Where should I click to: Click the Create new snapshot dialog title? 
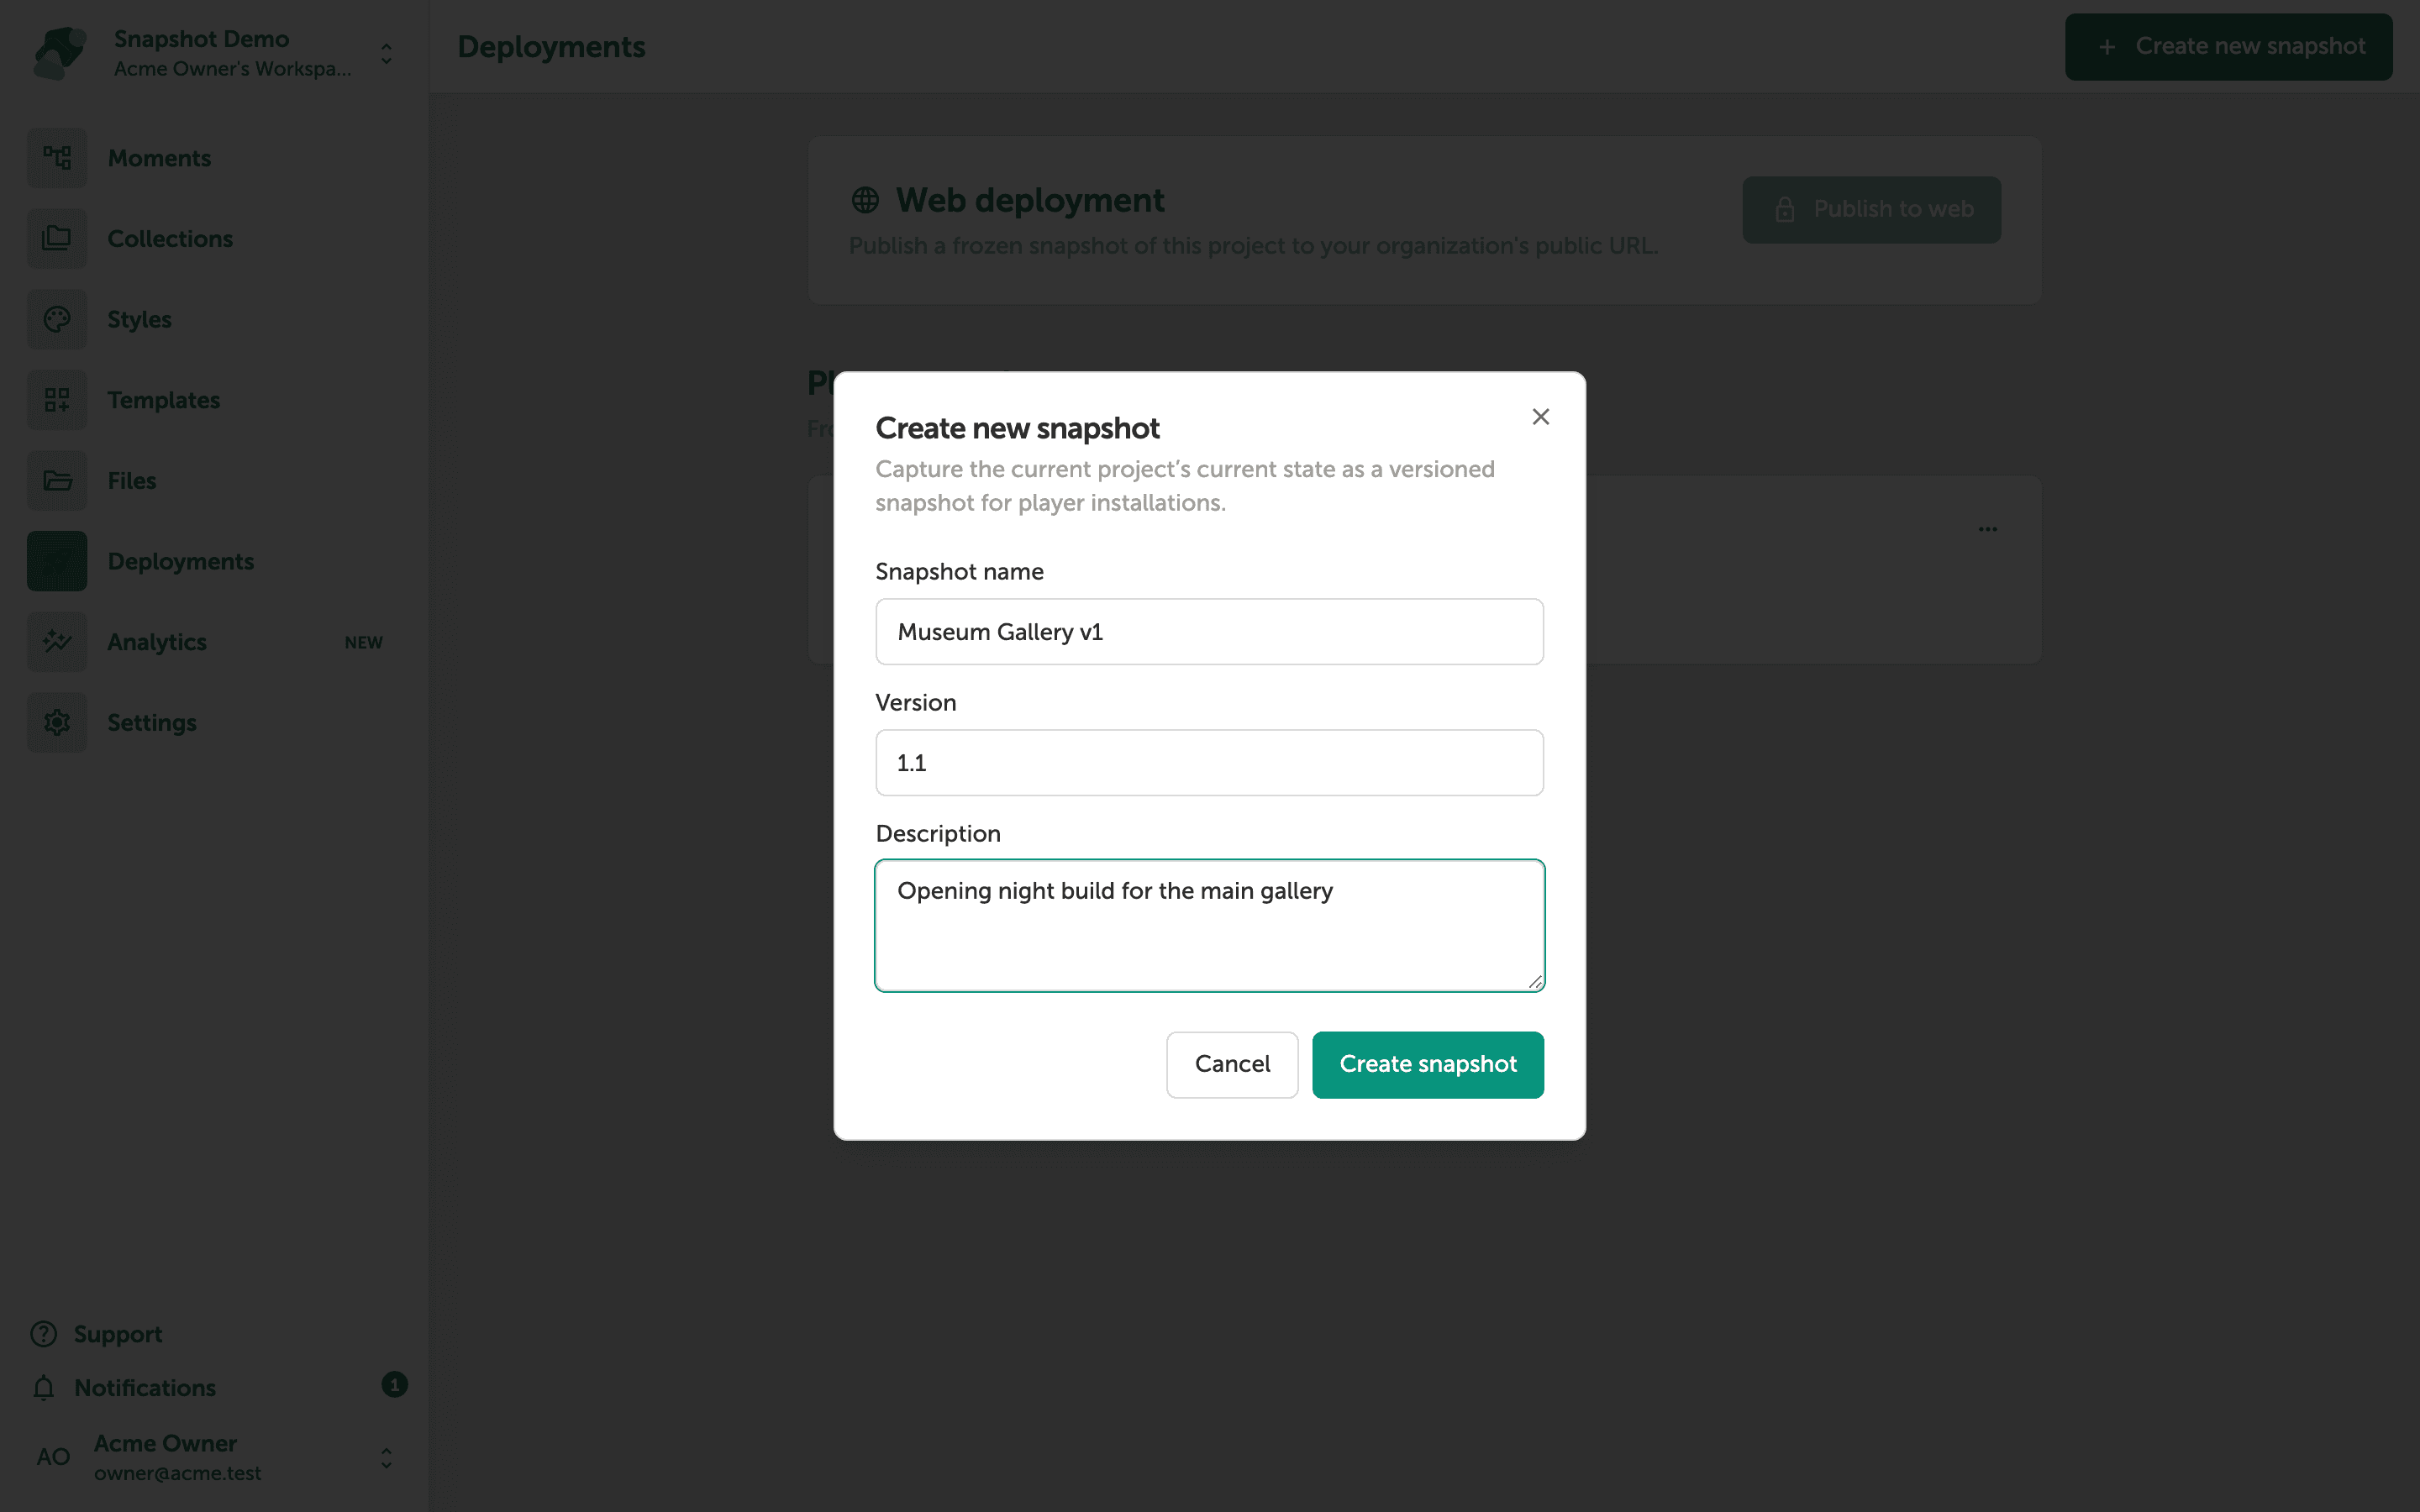(1017, 428)
